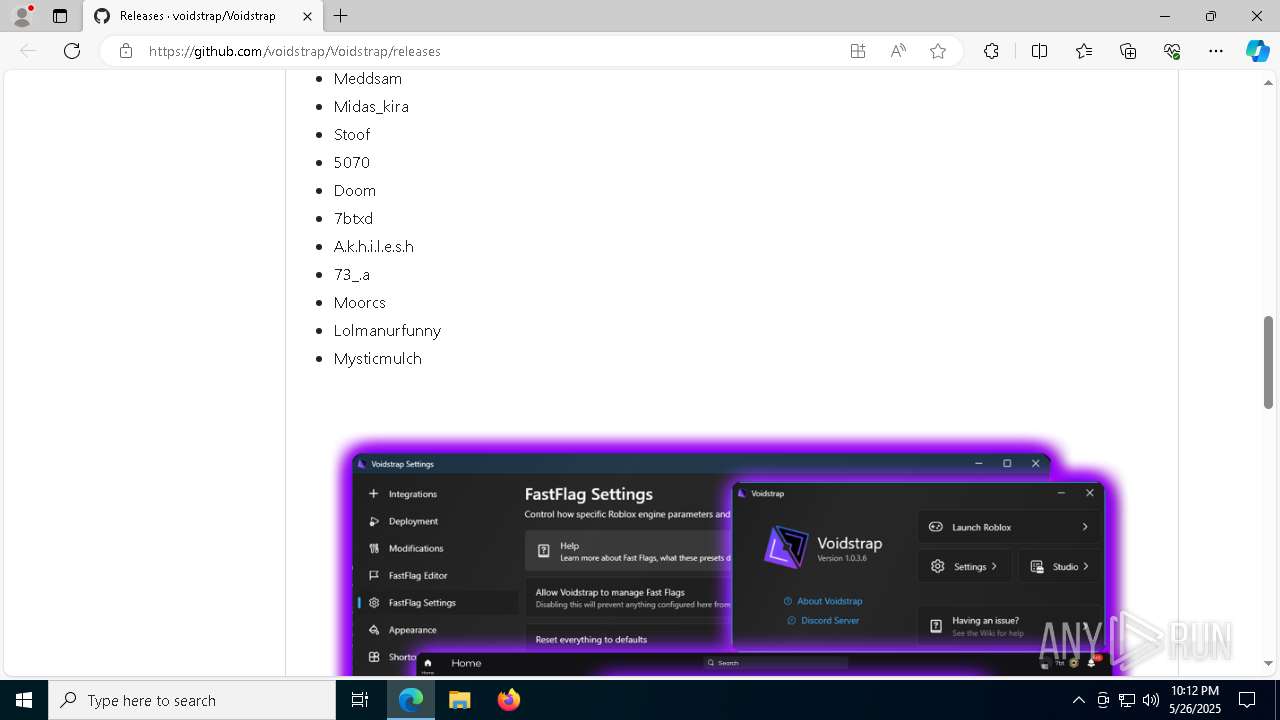Click the scrollbar up arrow
The height and width of the screenshot is (720, 1280).
[1268, 82]
